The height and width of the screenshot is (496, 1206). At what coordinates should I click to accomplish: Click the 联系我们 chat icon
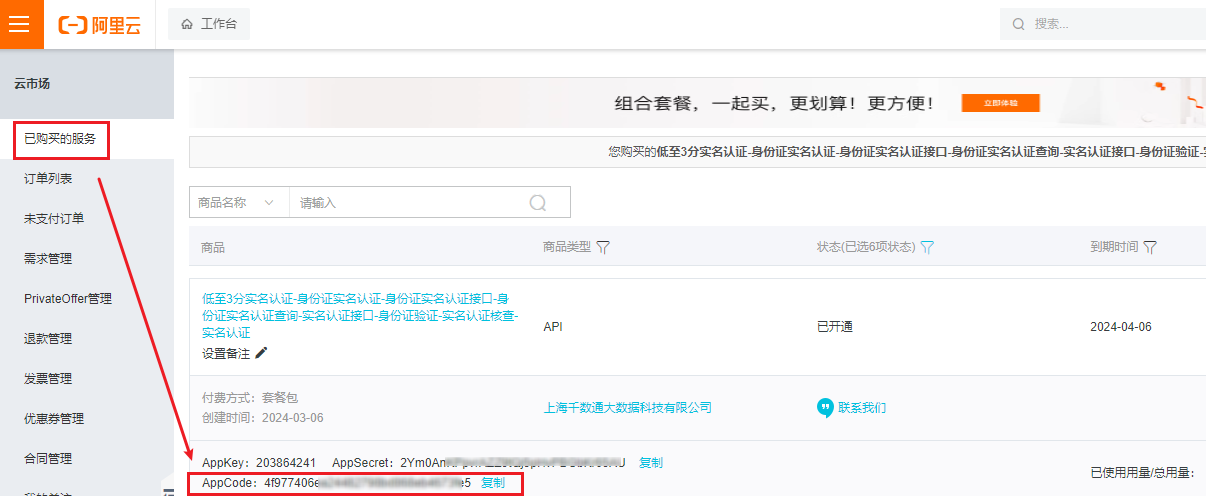click(x=825, y=408)
